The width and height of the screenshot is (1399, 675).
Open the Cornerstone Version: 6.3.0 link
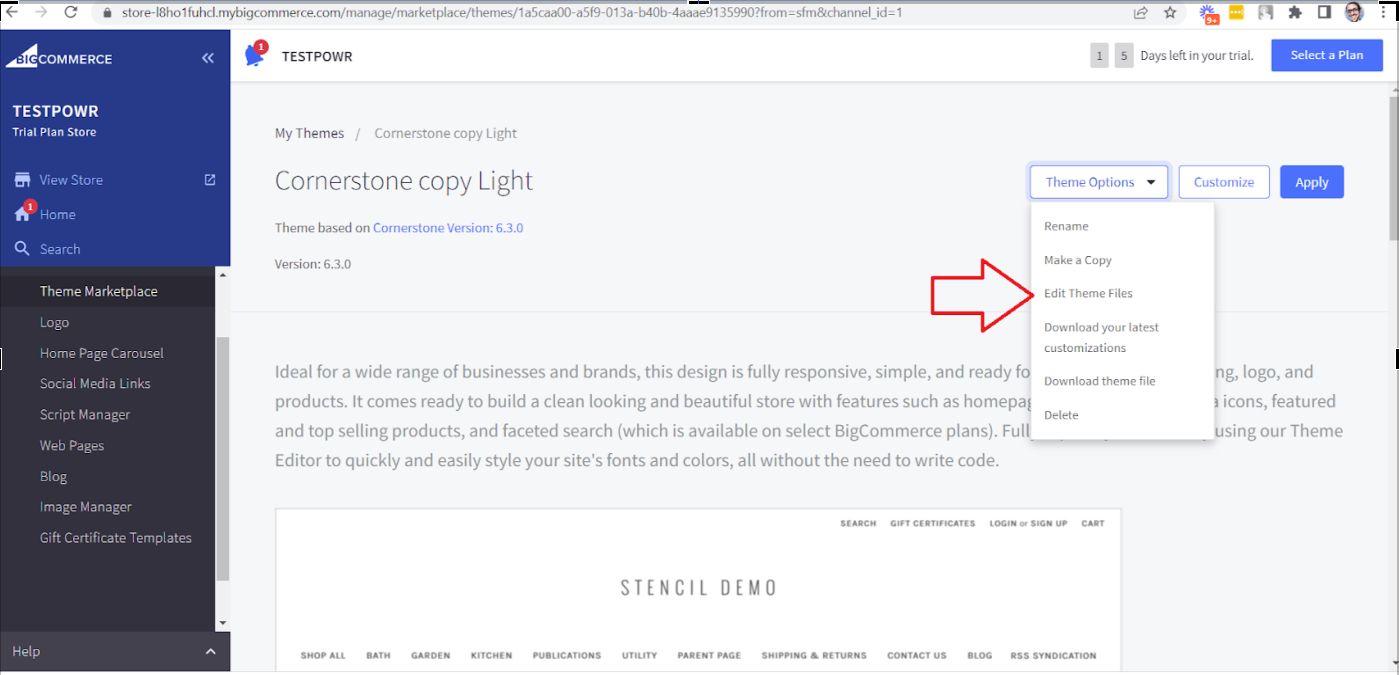click(448, 228)
